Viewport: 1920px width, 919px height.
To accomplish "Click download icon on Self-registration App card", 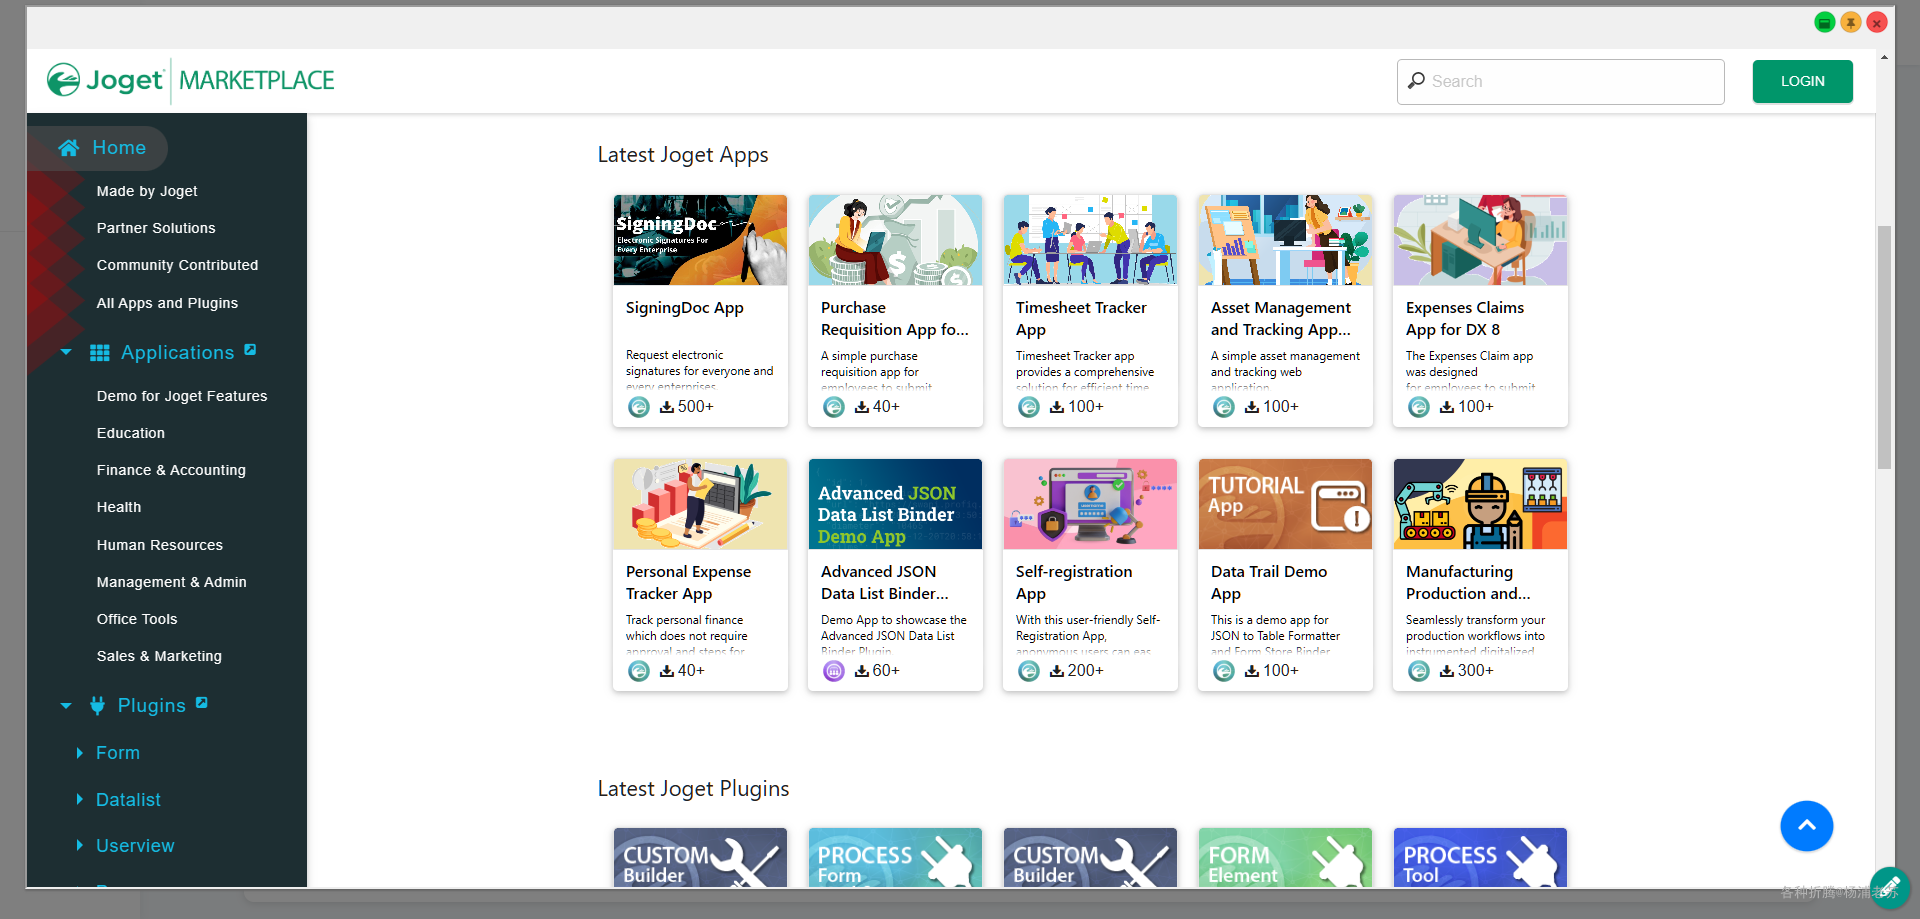I will (1057, 671).
